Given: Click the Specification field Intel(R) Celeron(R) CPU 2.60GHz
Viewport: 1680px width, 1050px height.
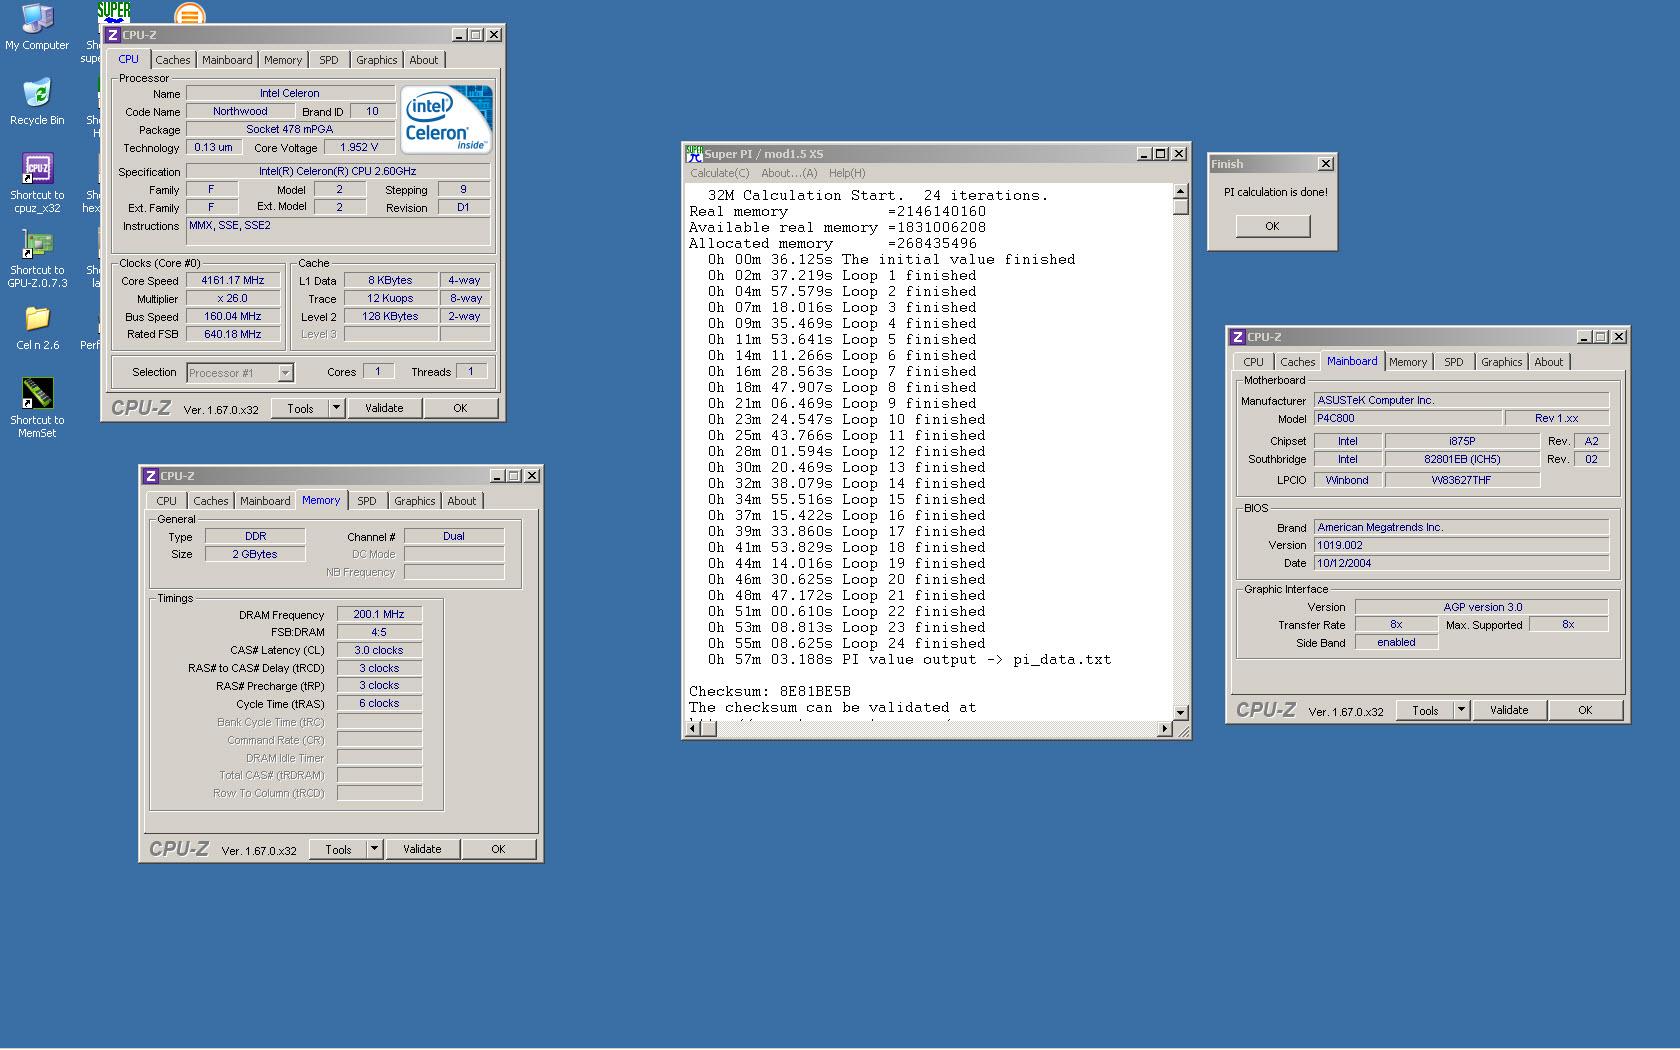Looking at the screenshot, I should (338, 171).
